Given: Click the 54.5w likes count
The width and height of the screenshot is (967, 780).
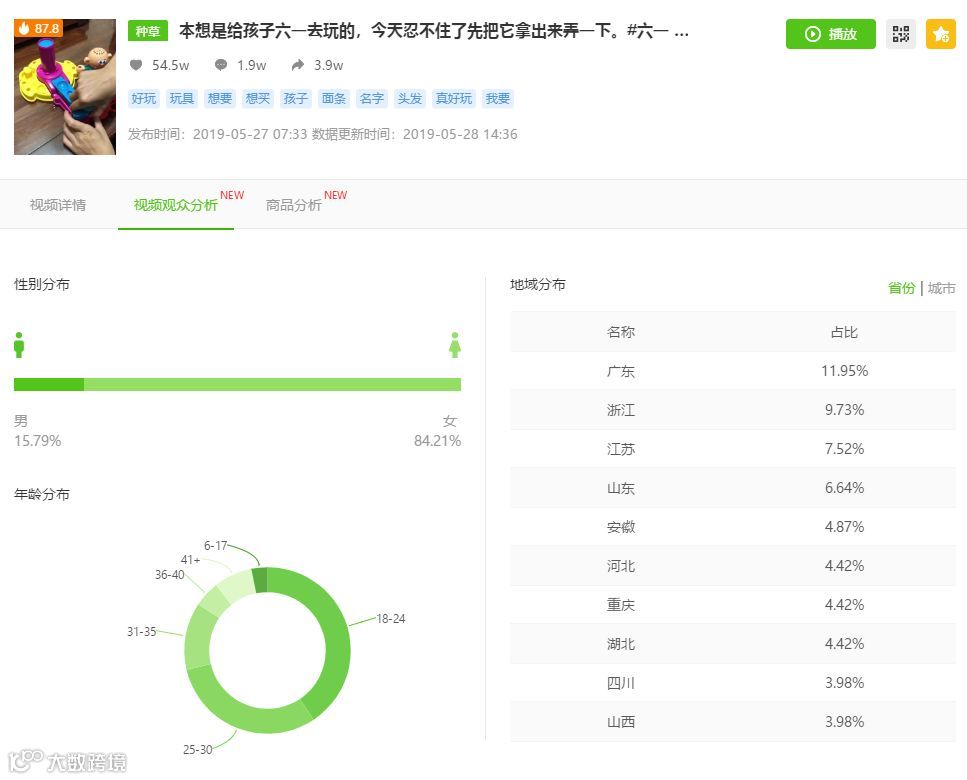Looking at the screenshot, I should (x=171, y=65).
